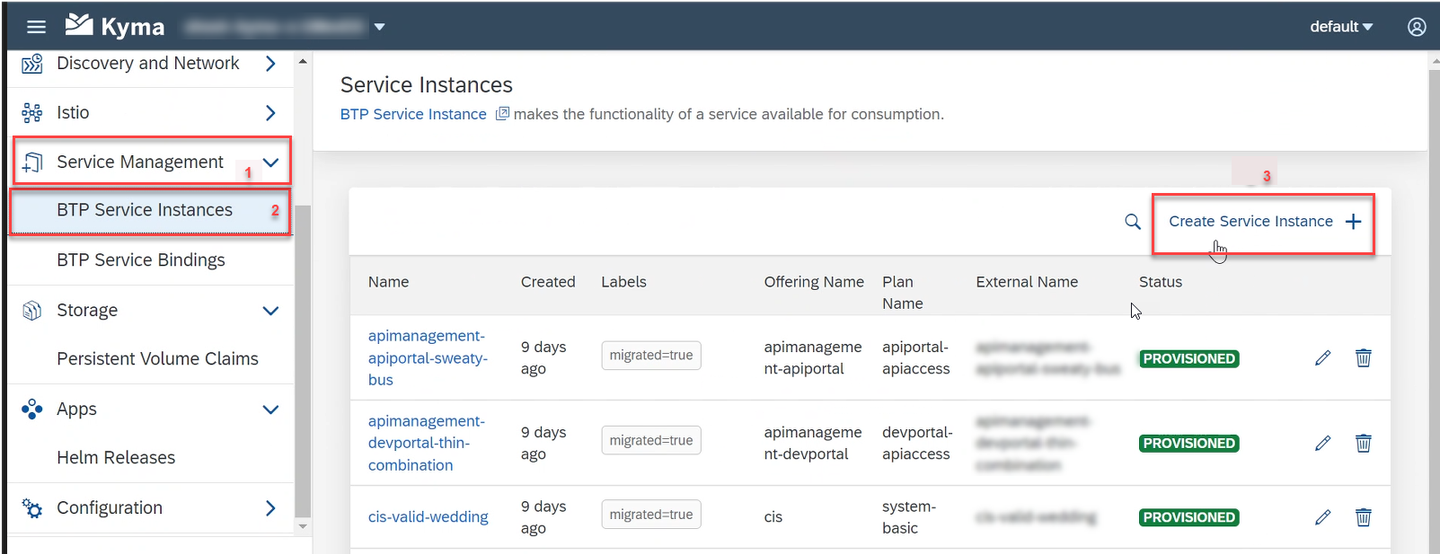Open the default namespace dropdown
The image size is (1440, 554).
pyautogui.click(x=1341, y=27)
